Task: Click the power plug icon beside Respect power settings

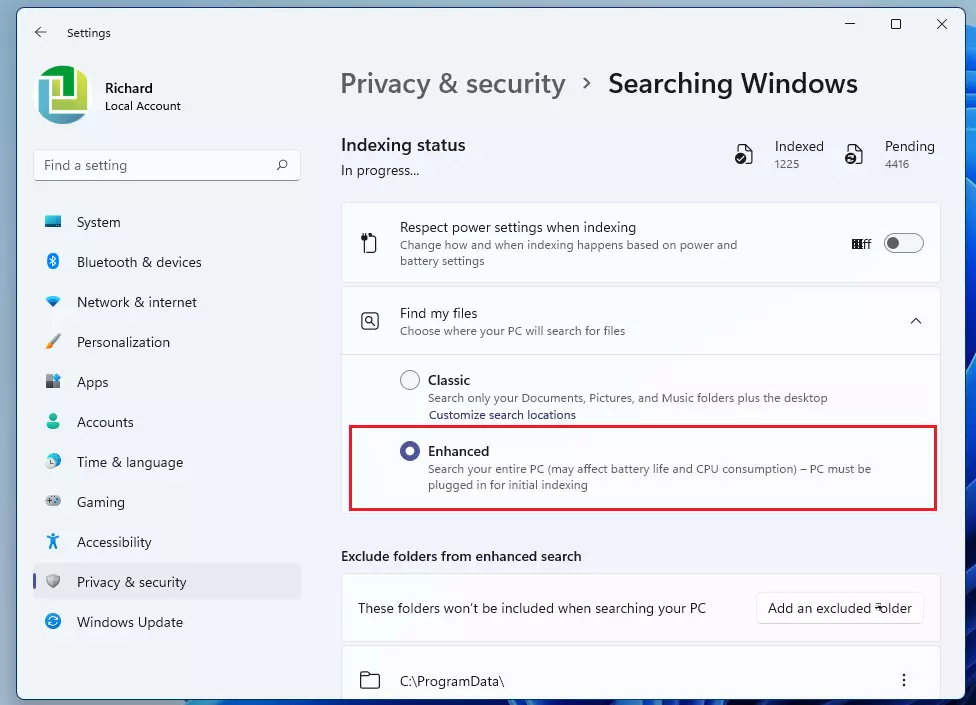Action: tap(369, 243)
